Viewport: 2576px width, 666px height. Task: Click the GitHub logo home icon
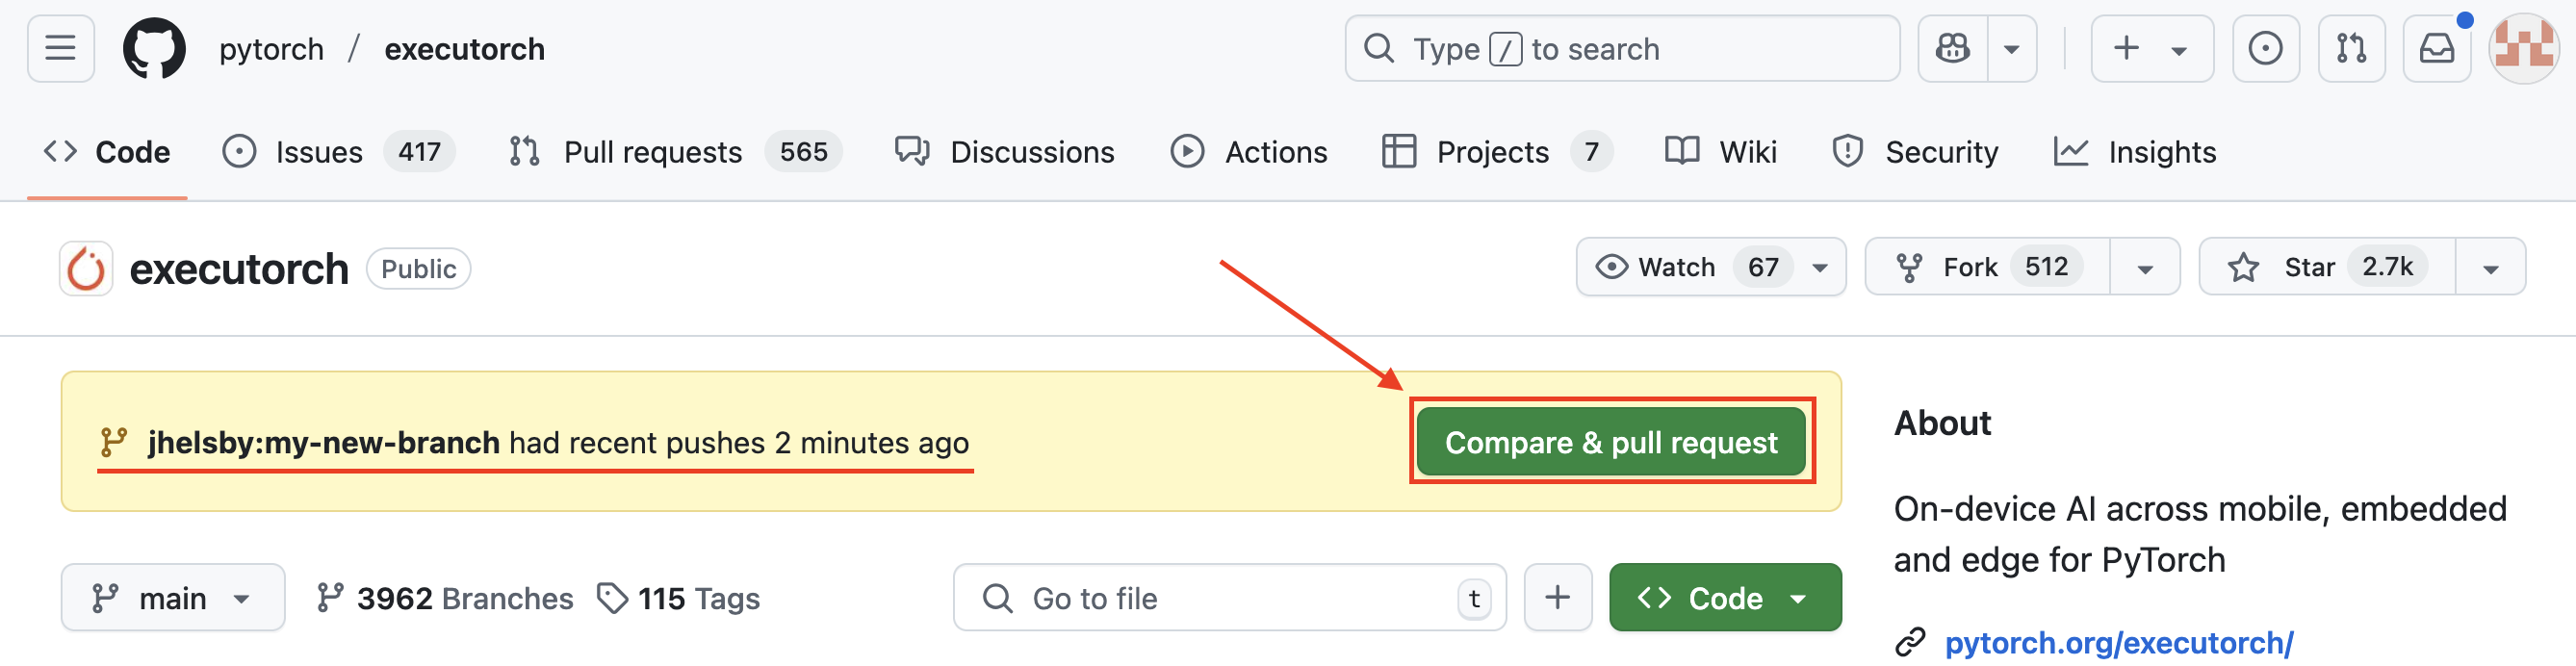(x=154, y=48)
